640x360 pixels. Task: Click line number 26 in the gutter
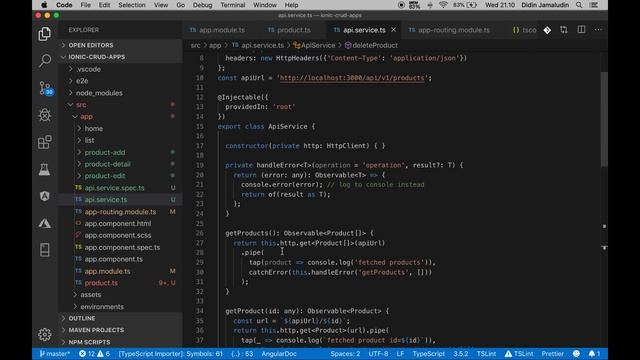[199, 233]
